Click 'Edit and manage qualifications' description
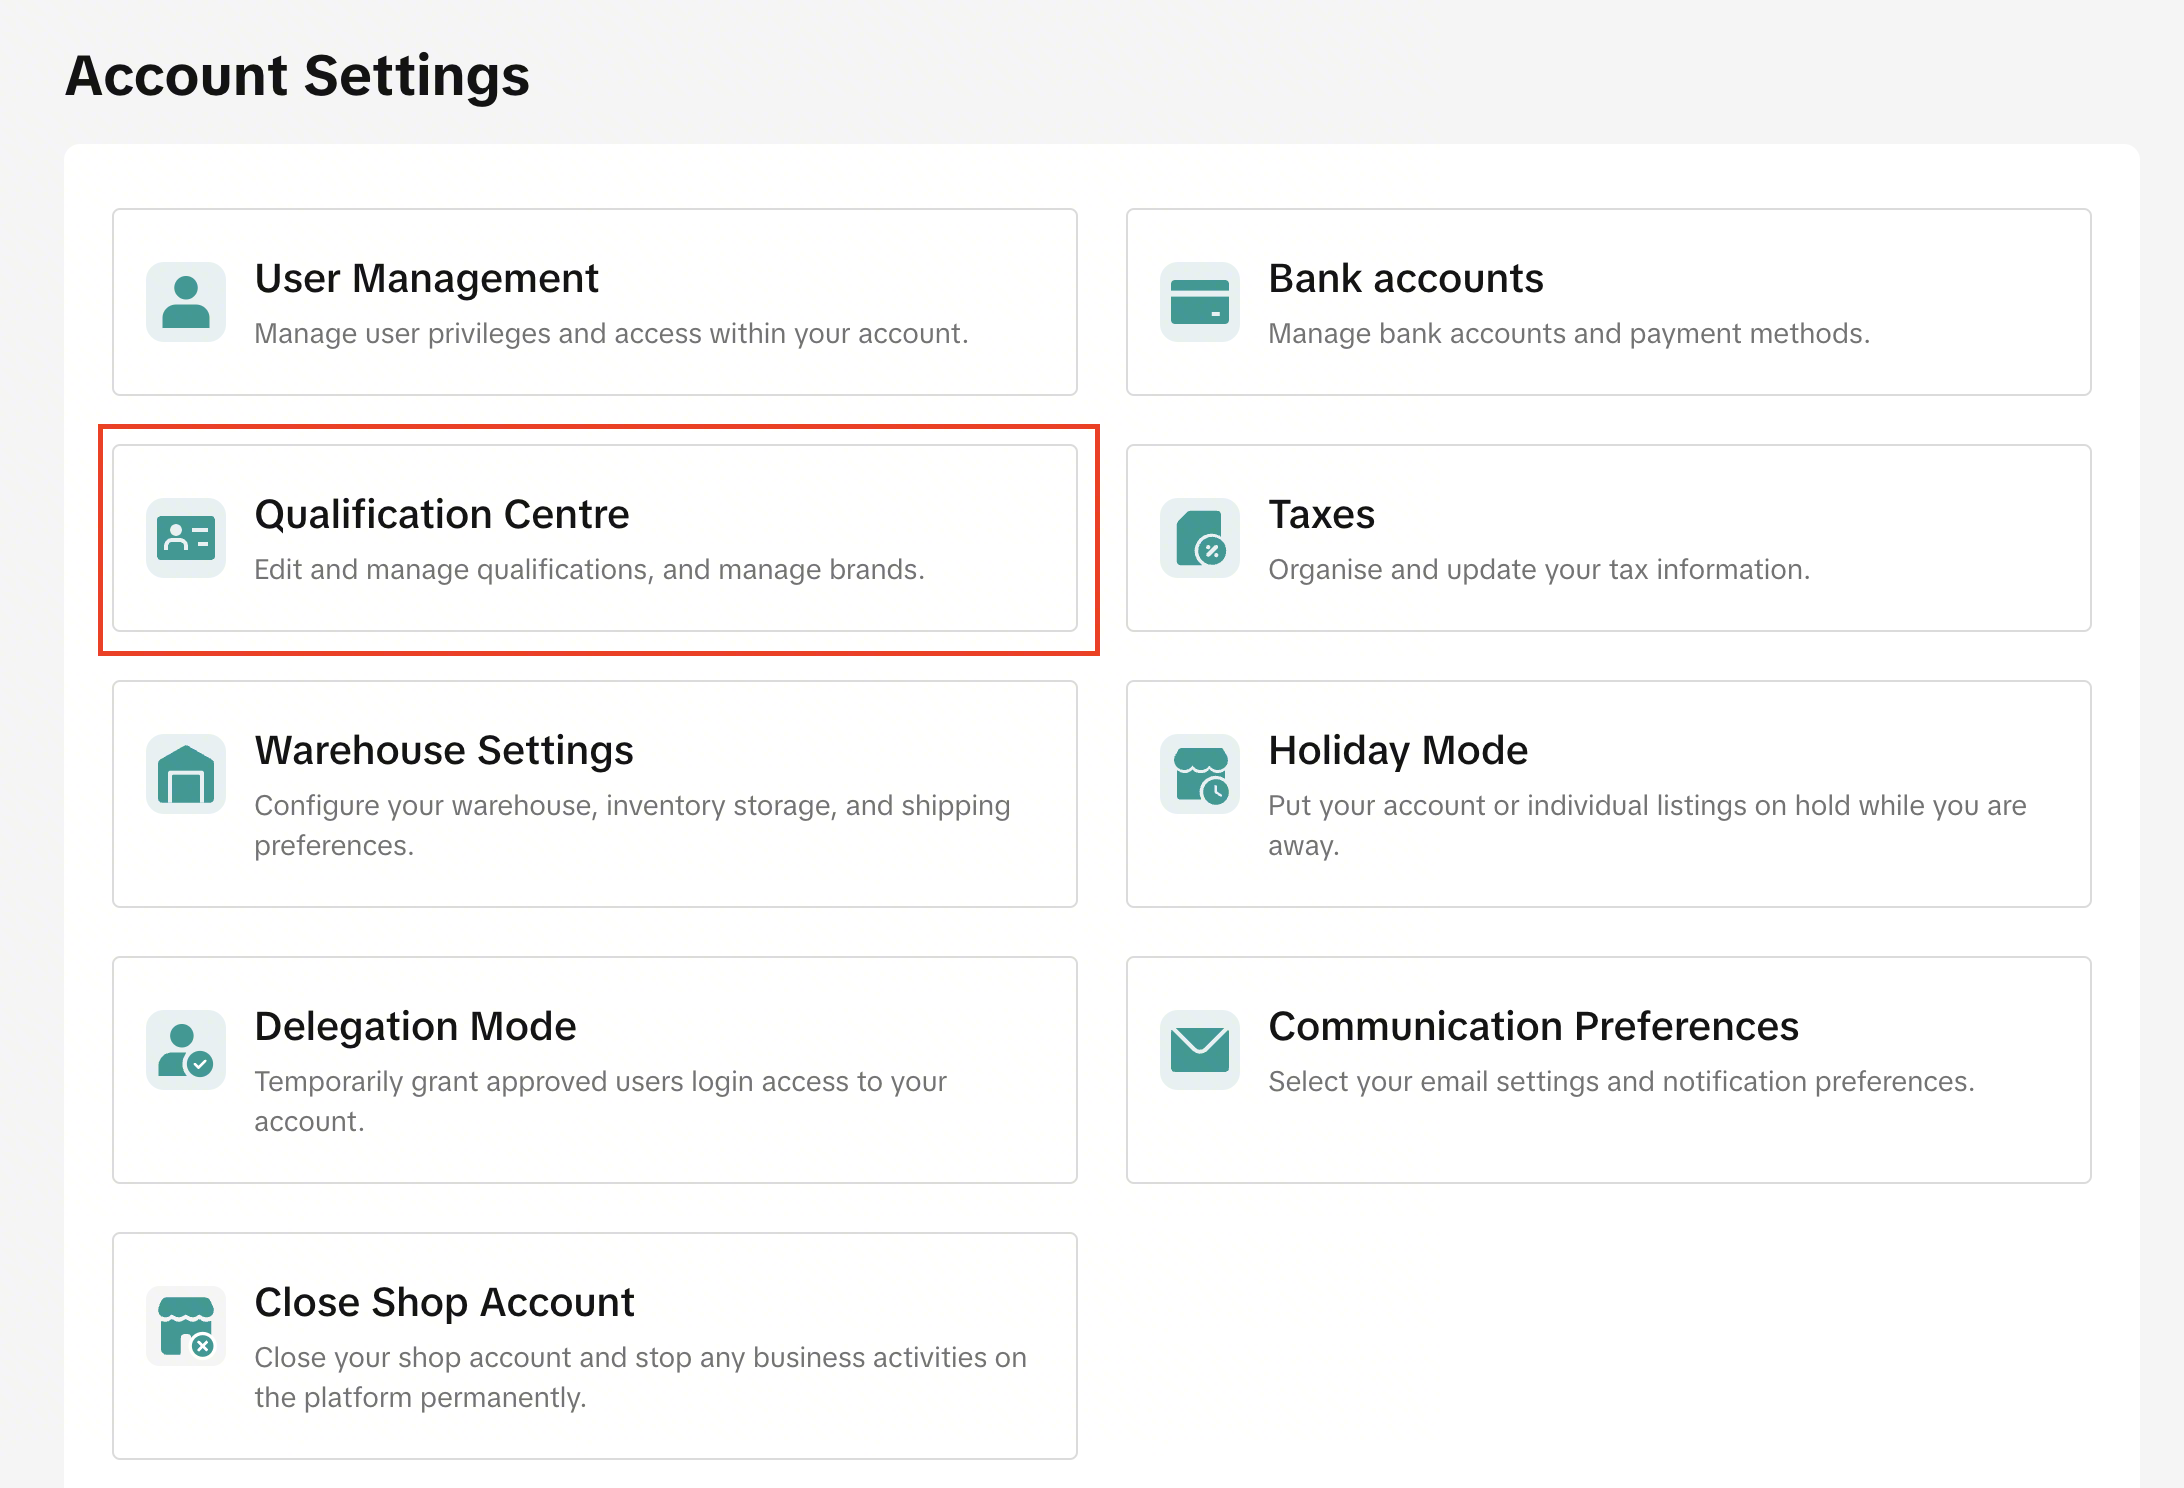 point(589,569)
